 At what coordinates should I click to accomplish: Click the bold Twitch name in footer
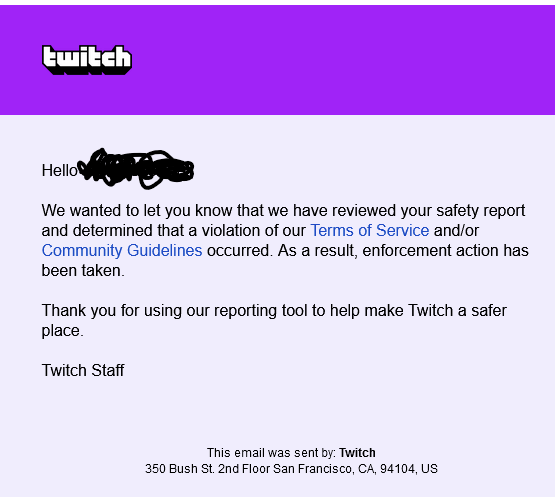coord(357,453)
